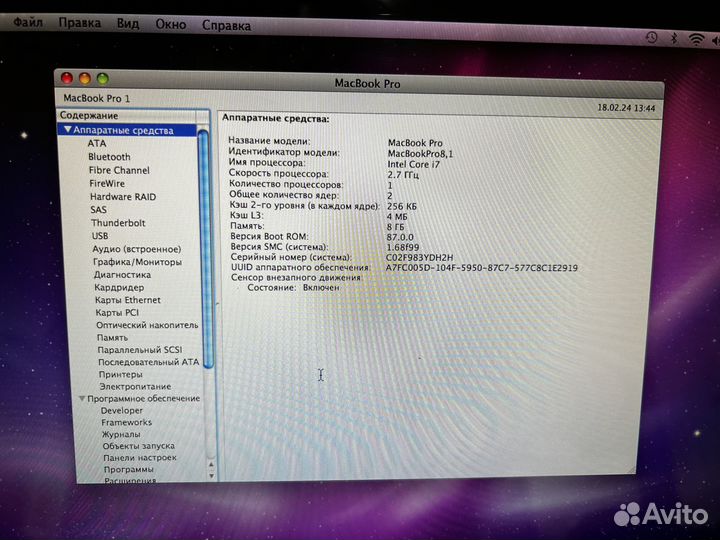The width and height of the screenshot is (720, 540).
Task: Select ATA in the sidebar
Action: point(97,143)
